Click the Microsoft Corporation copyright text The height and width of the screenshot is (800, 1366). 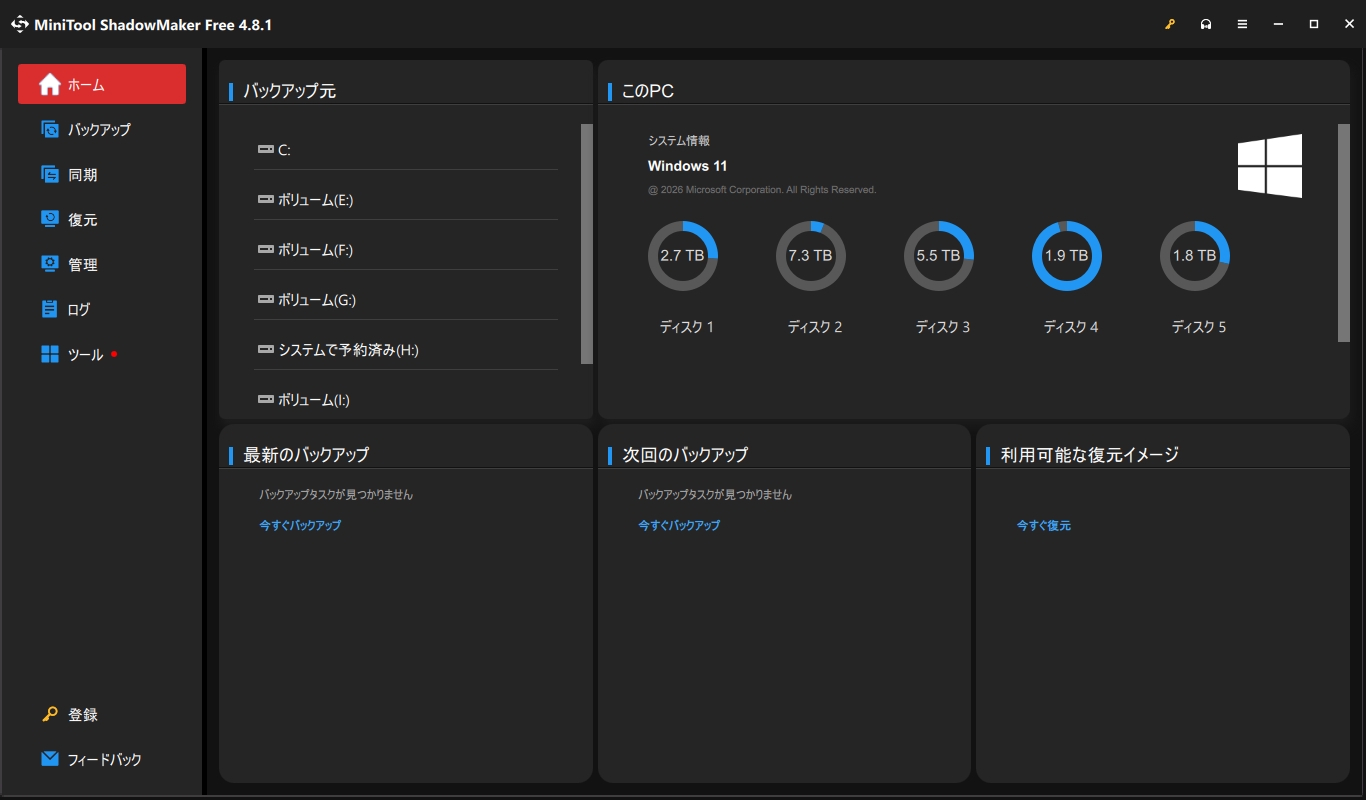point(762,190)
